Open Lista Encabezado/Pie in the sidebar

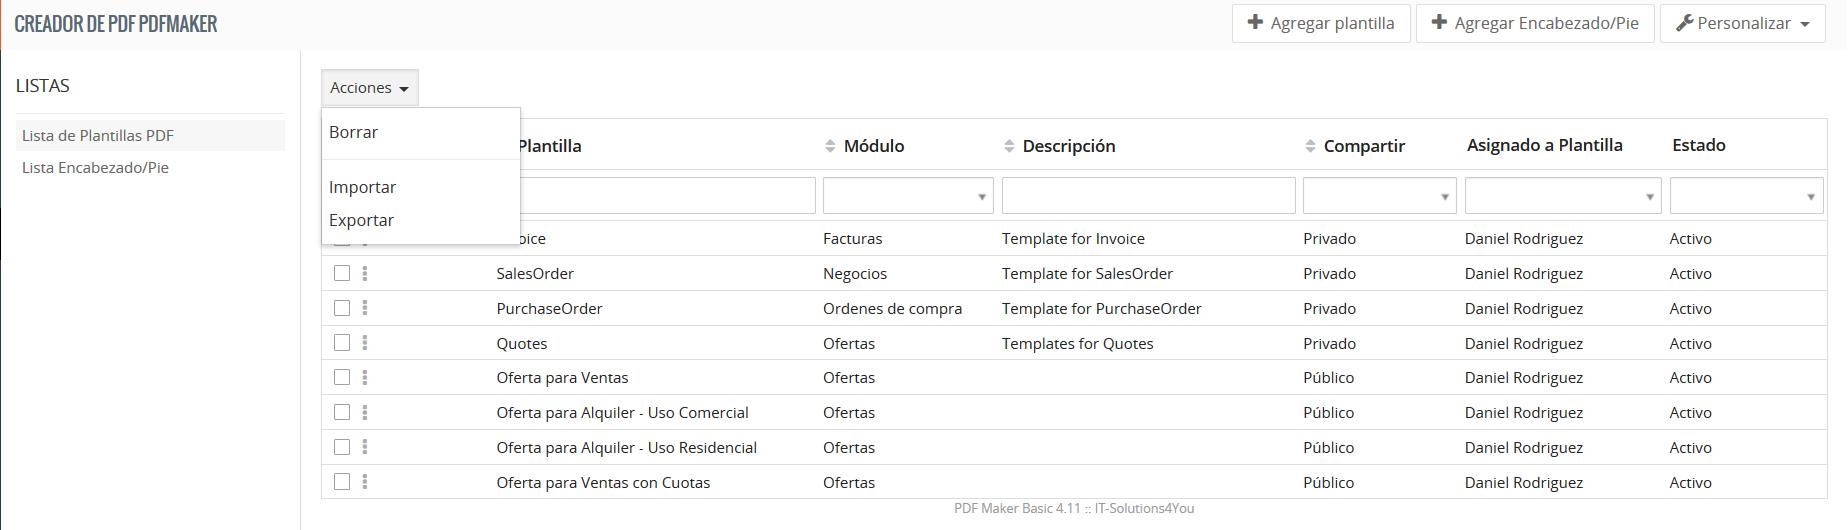(95, 168)
